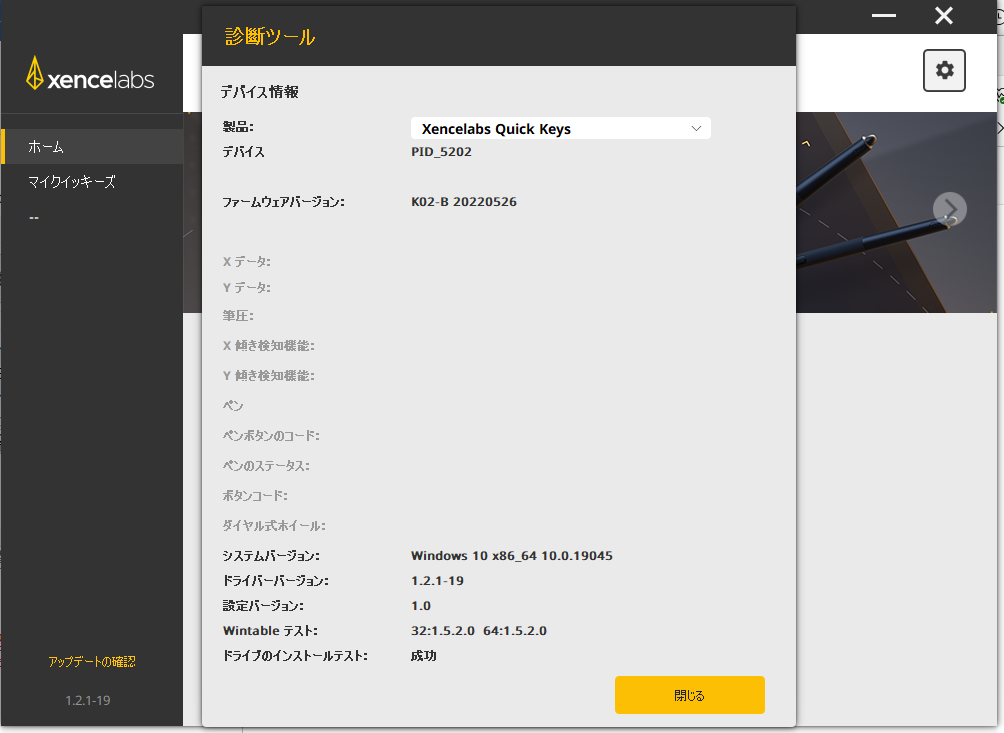This screenshot has height=733, width=1004.
Task: Click the ドライブのインストールテスト label
Action: coord(295,656)
